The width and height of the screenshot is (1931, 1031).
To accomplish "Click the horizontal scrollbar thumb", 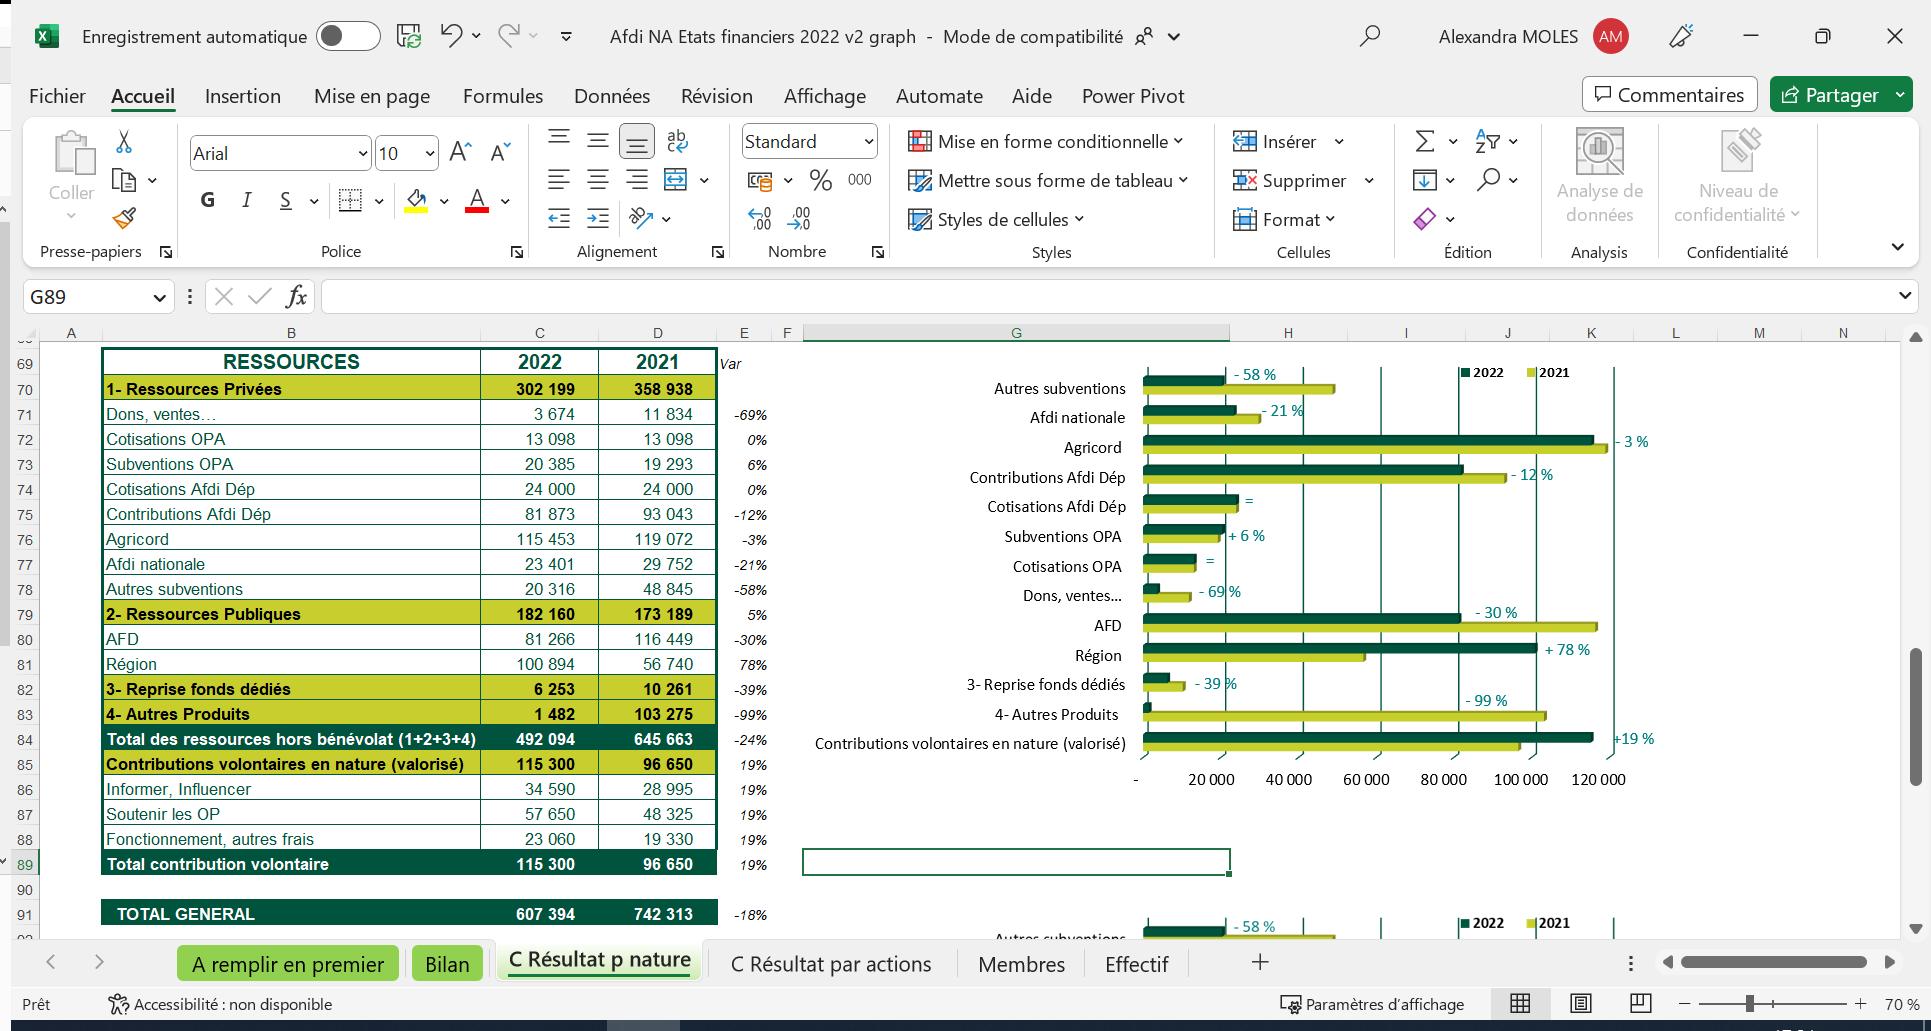I will click(1774, 962).
